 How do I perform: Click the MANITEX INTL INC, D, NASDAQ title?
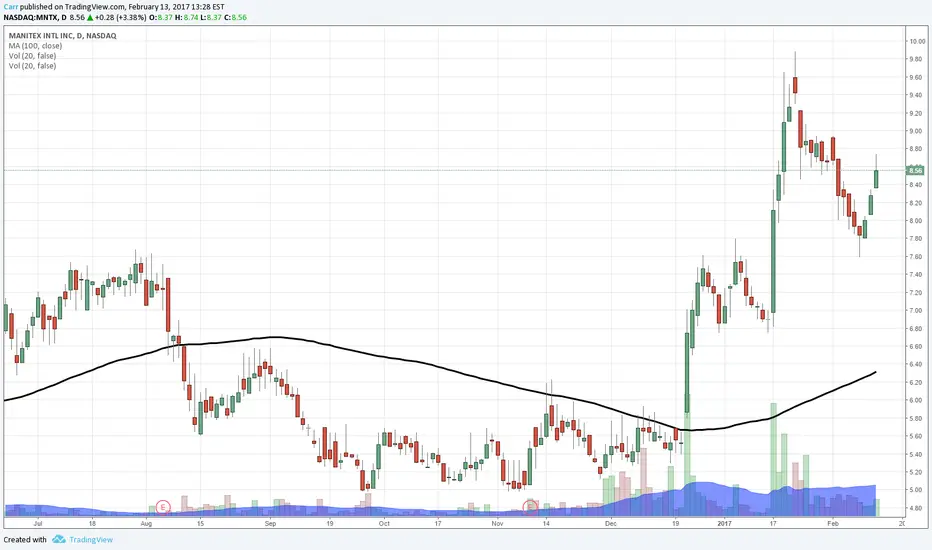coord(62,36)
